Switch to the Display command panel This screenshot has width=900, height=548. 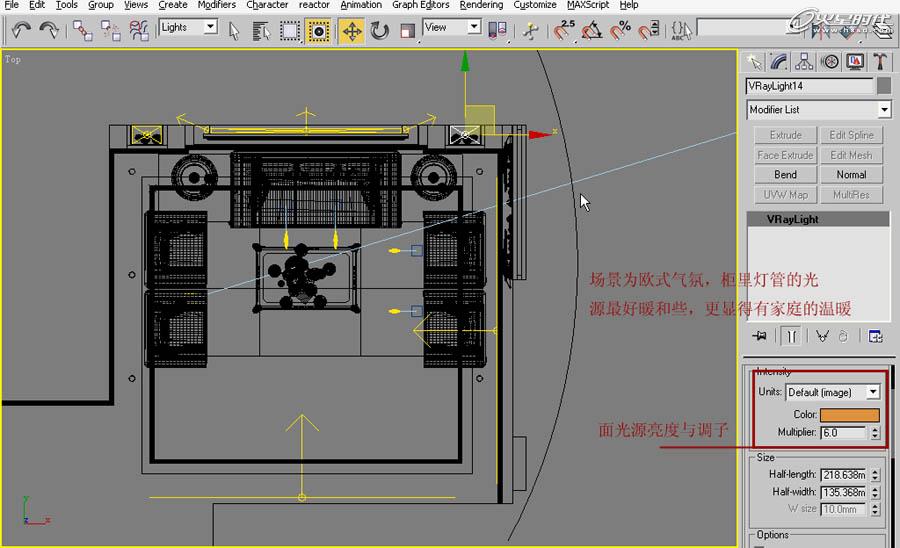[855, 61]
